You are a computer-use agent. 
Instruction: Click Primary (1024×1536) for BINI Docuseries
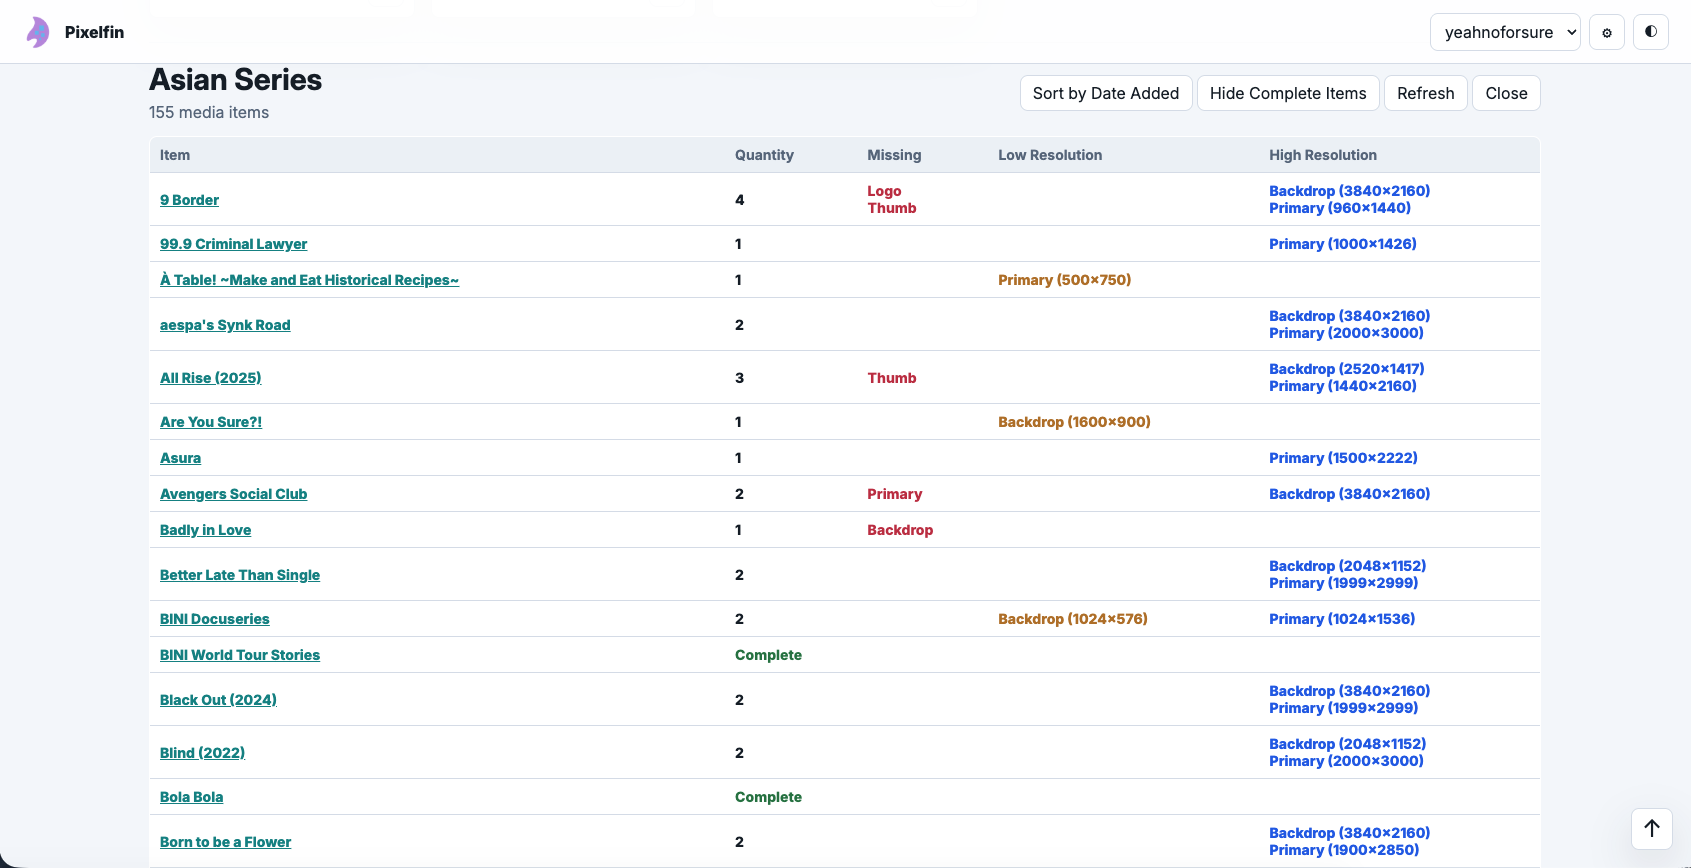click(1342, 619)
